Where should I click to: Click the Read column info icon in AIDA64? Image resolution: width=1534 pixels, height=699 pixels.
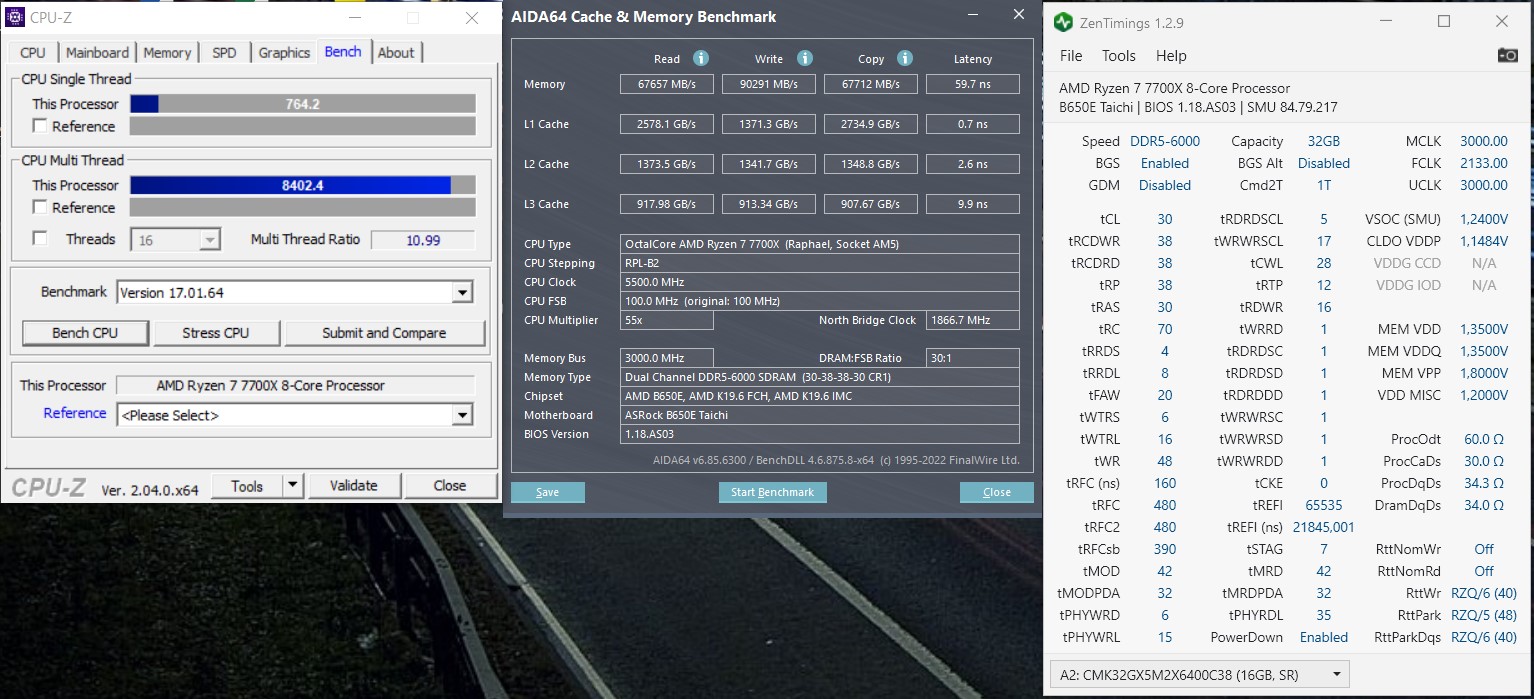click(x=701, y=58)
